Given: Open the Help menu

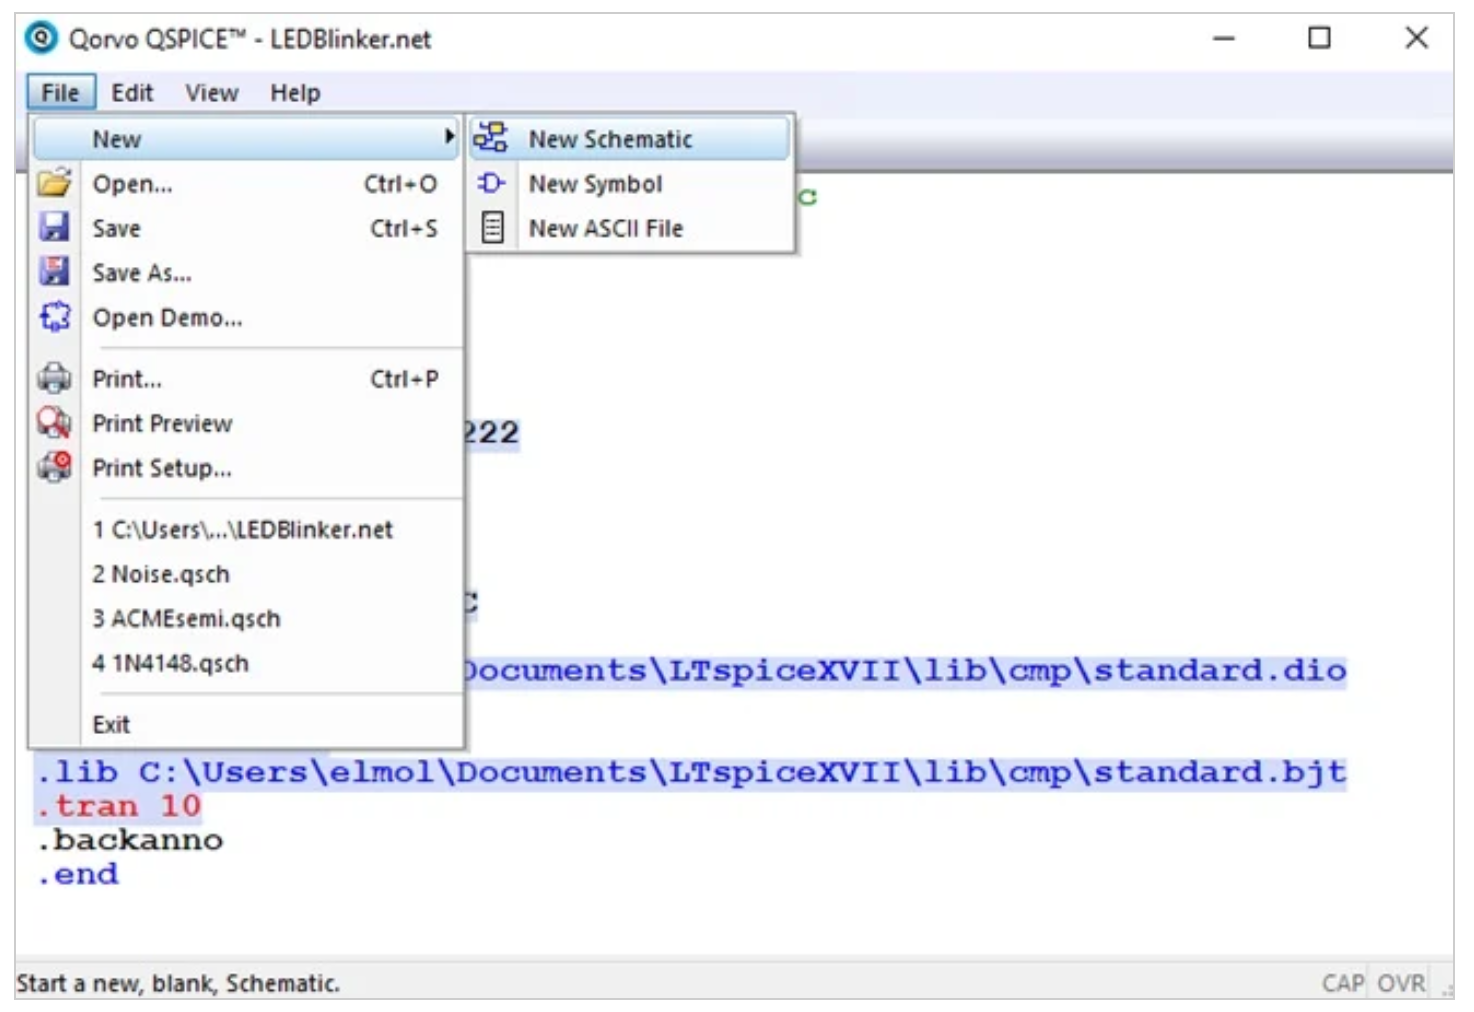Looking at the screenshot, I should click(x=295, y=92).
